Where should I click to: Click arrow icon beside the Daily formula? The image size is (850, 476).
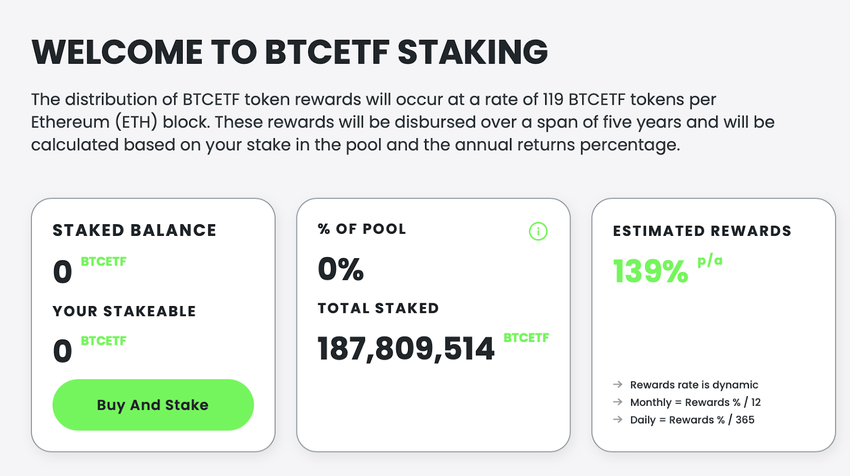click(619, 420)
